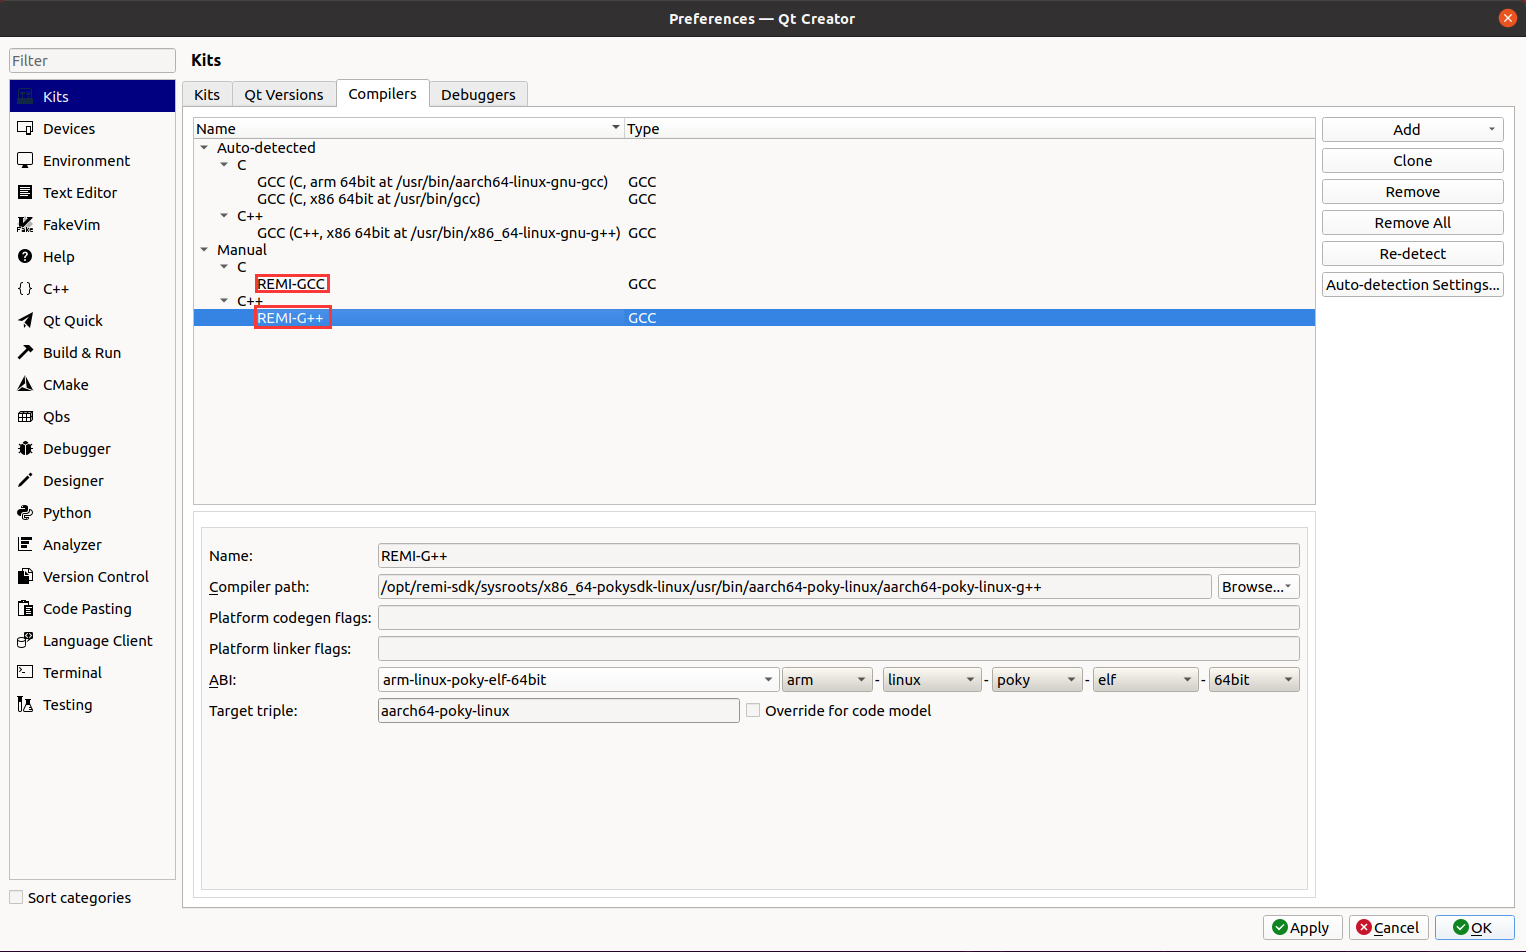Click the Platform linker flags field
1526x952 pixels.
point(839,649)
